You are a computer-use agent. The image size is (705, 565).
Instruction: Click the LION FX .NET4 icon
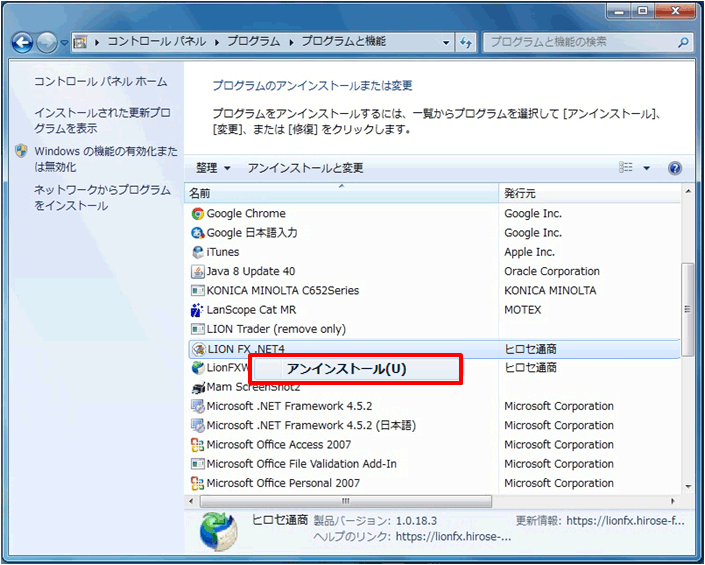tap(198, 349)
